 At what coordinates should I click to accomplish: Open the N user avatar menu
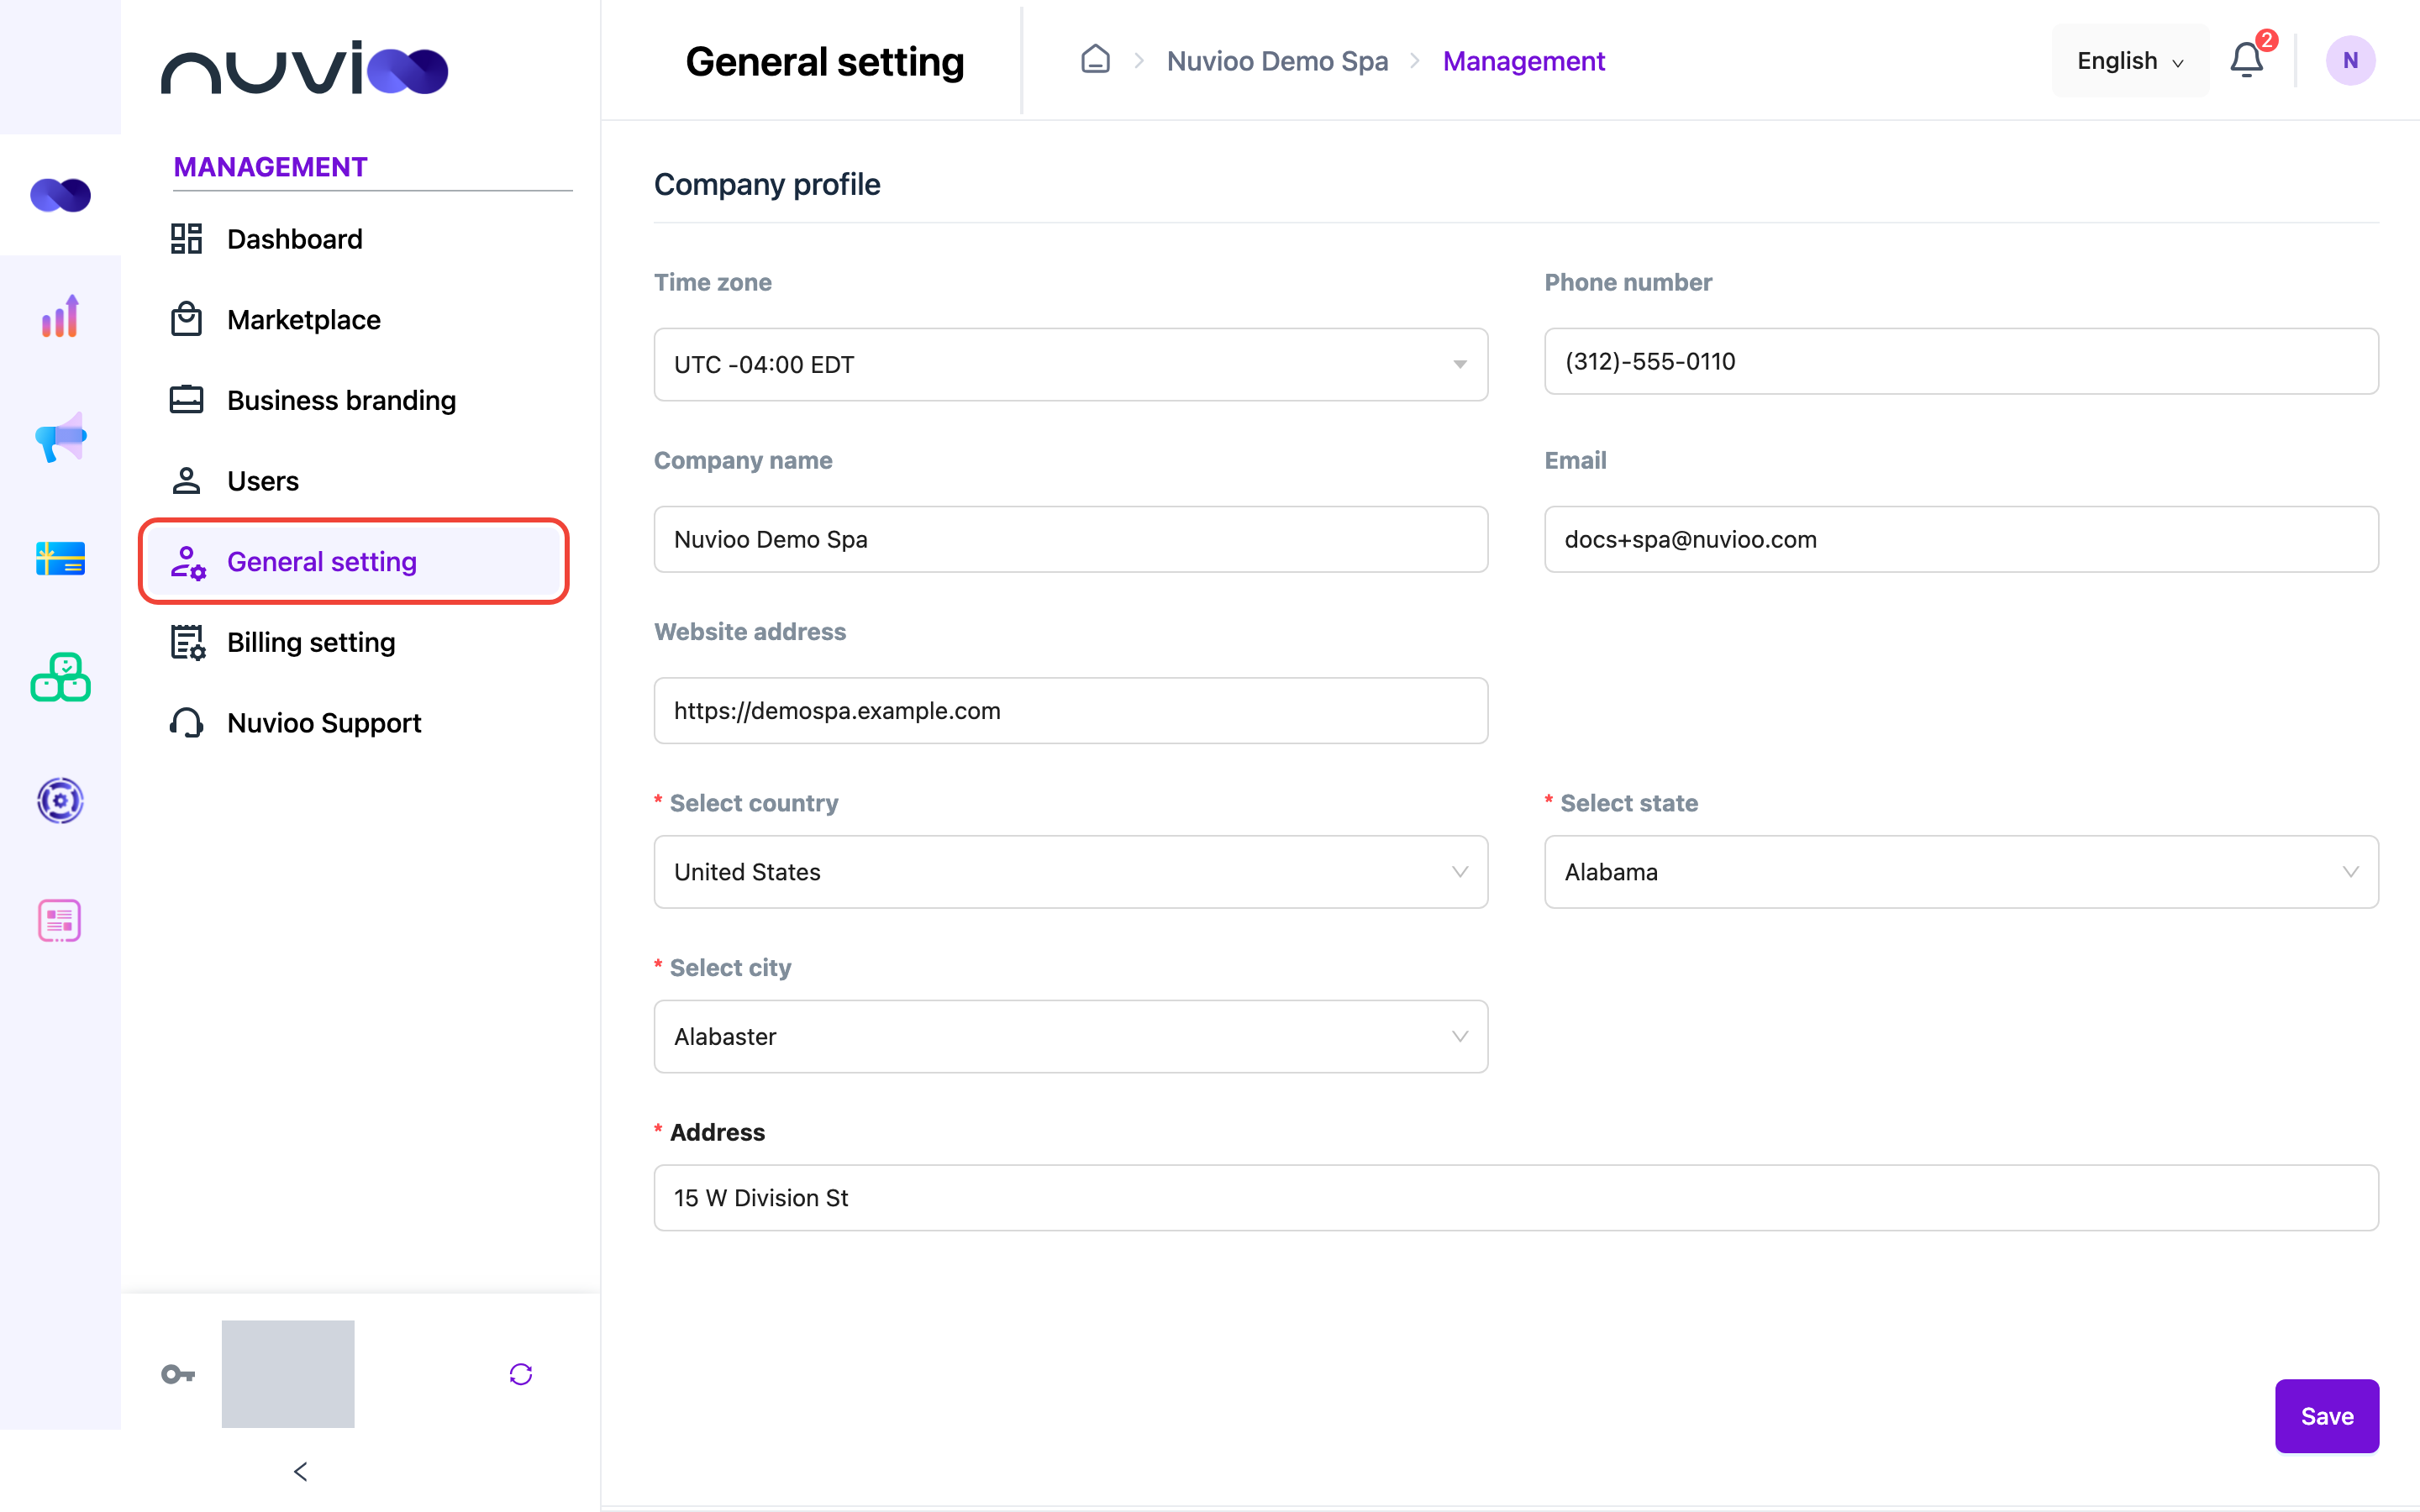2350,60
